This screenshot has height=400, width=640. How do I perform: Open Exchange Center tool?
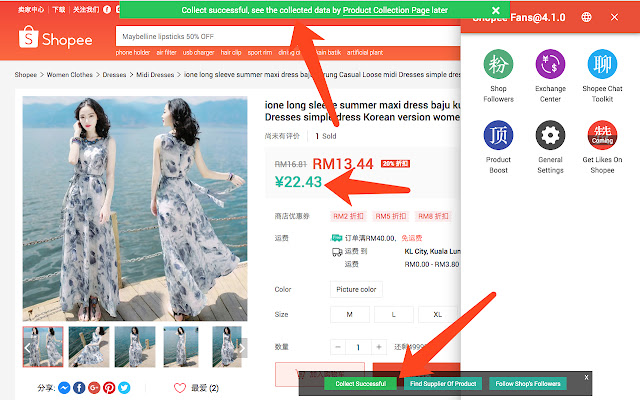coord(550,76)
